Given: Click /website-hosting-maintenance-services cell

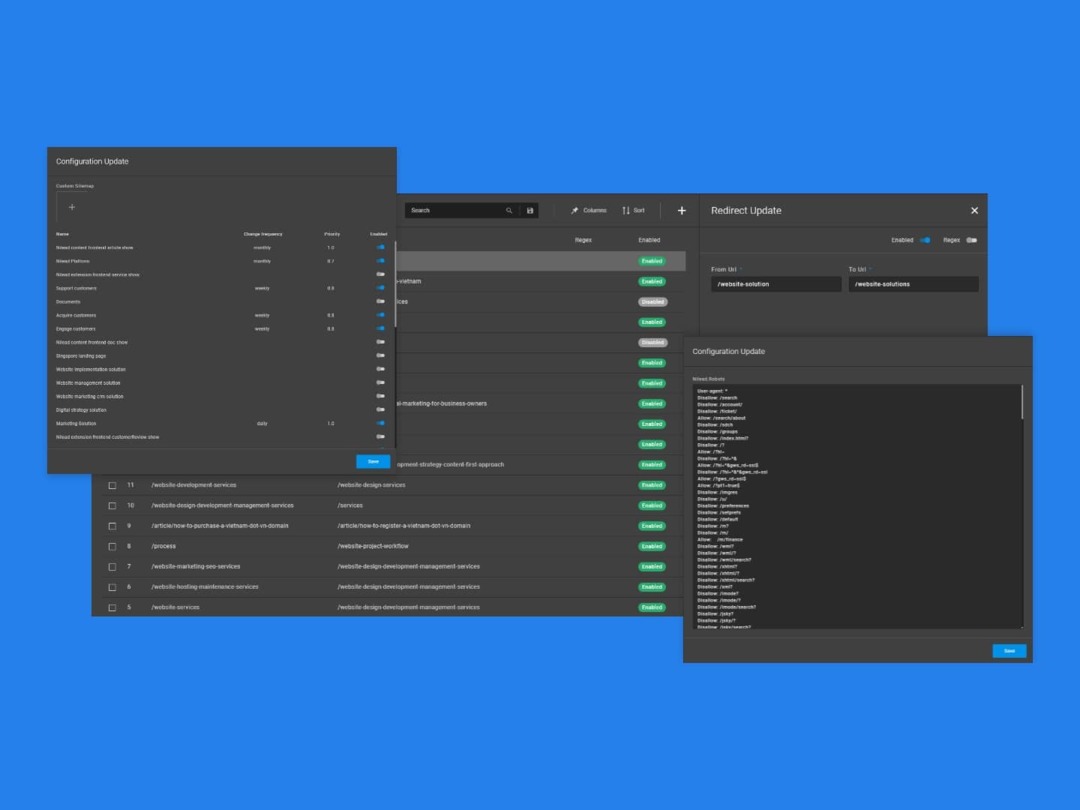Looking at the screenshot, I should click(205, 587).
